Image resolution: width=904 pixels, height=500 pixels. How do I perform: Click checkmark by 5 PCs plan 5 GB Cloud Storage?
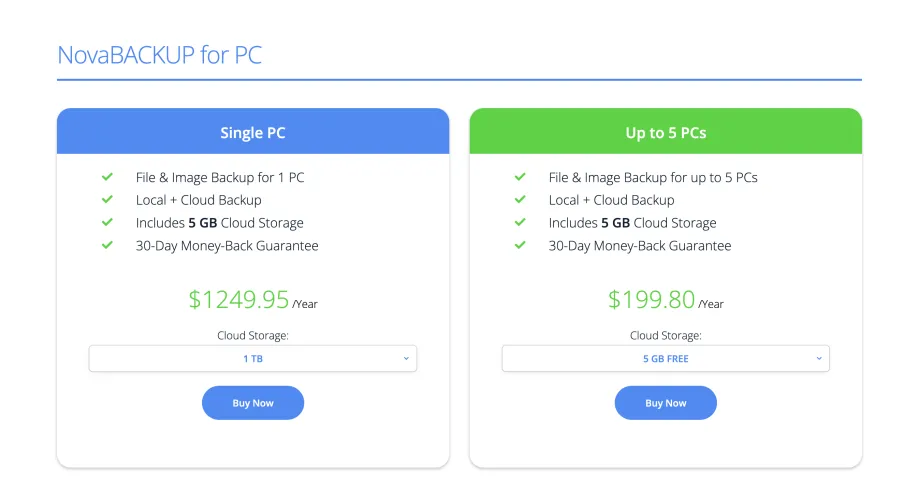(x=520, y=223)
